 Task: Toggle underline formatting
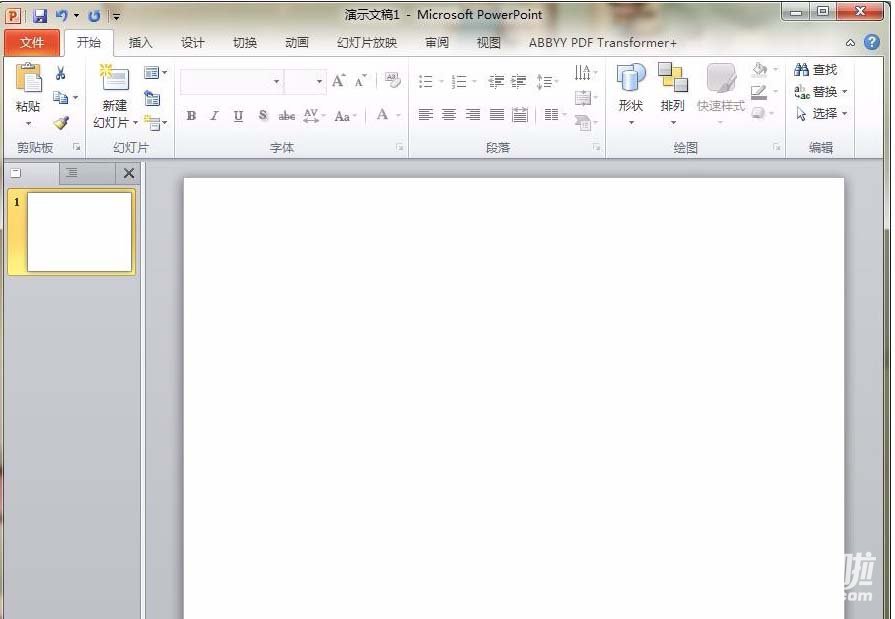pos(239,116)
